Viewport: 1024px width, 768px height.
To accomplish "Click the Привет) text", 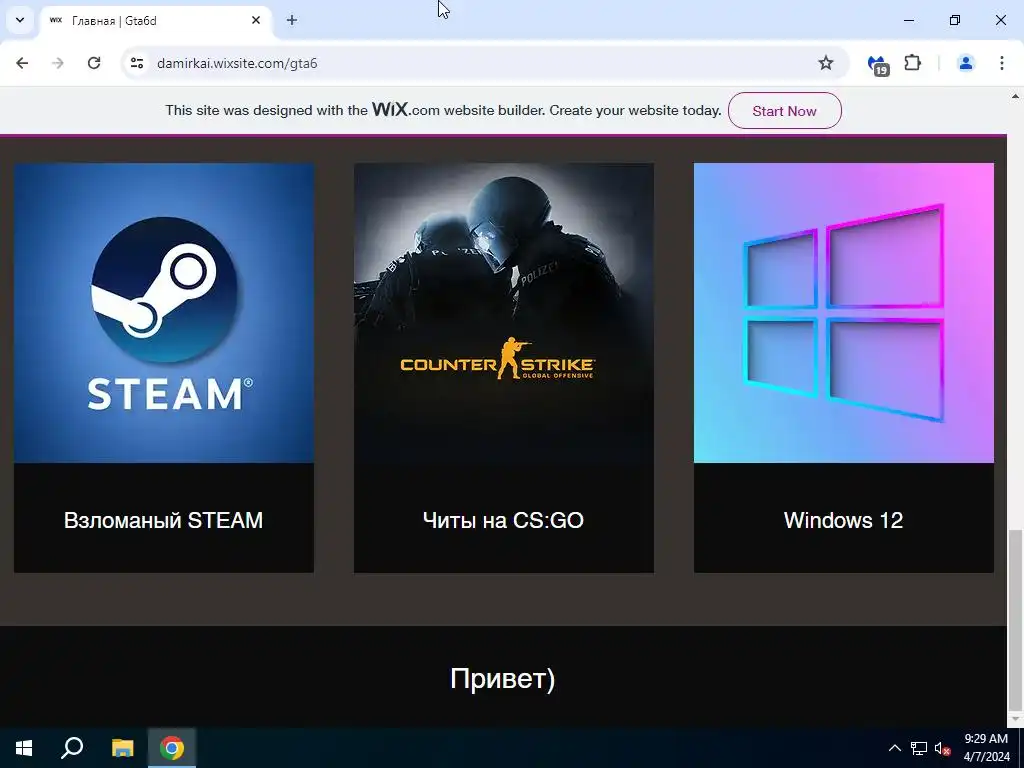I will [502, 679].
